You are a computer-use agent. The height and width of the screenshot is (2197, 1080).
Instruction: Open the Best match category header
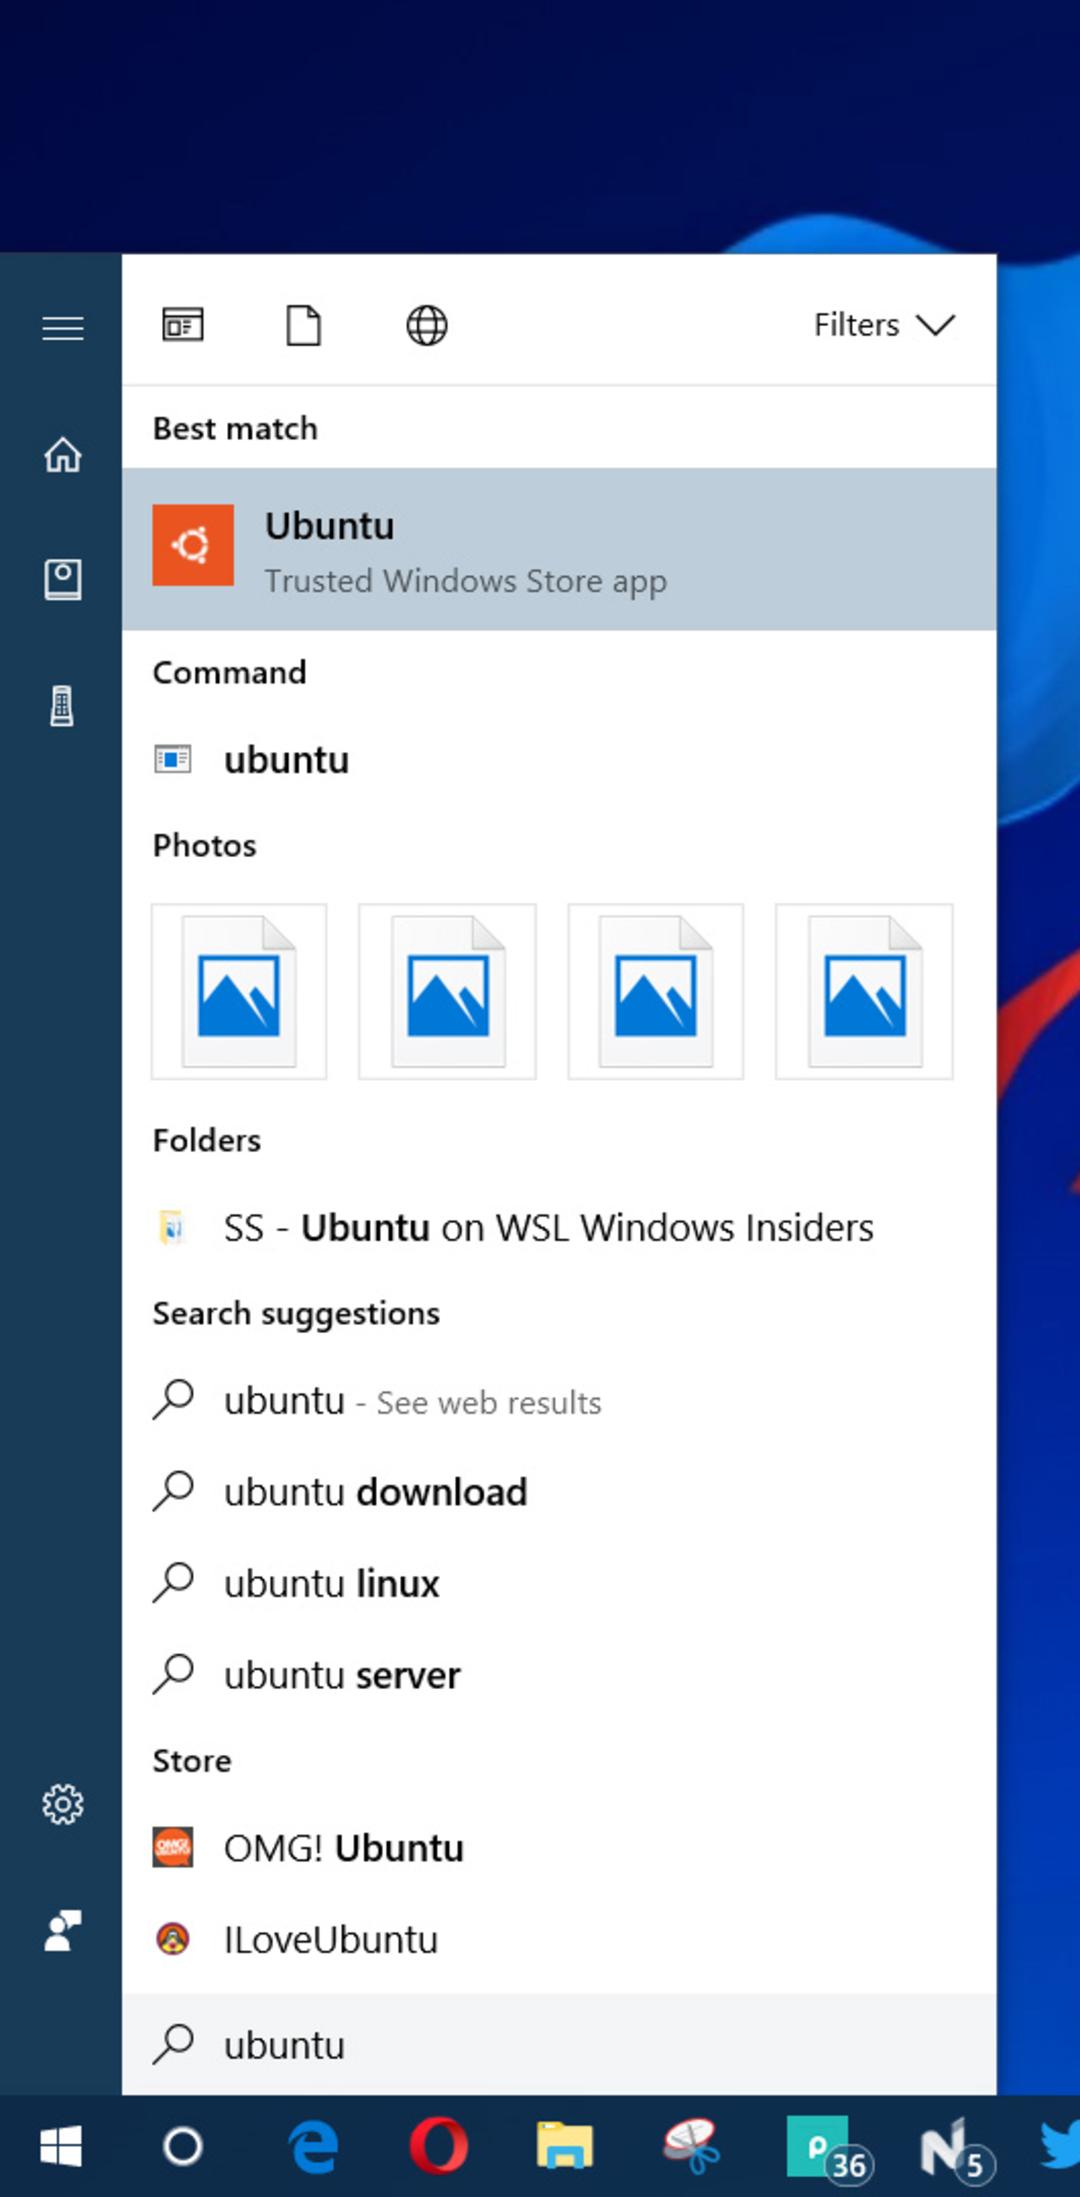coord(235,428)
